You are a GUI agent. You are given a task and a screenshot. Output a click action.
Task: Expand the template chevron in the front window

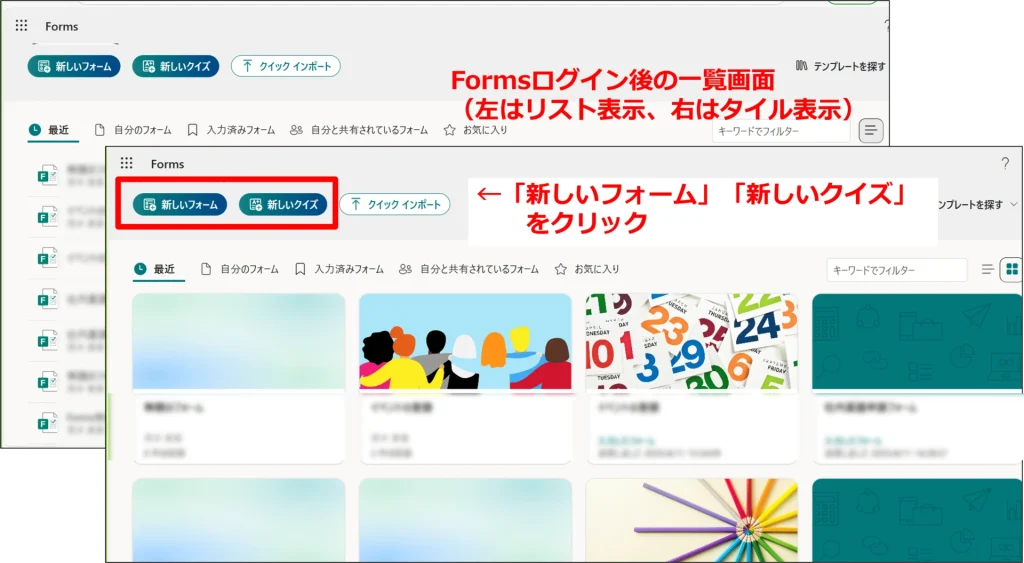(1014, 204)
